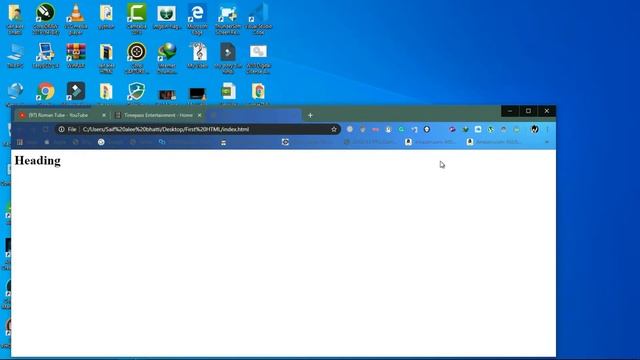Open the Corel CAPTURE desktop shortcut
Screen dimensions: 640x360
137,58
